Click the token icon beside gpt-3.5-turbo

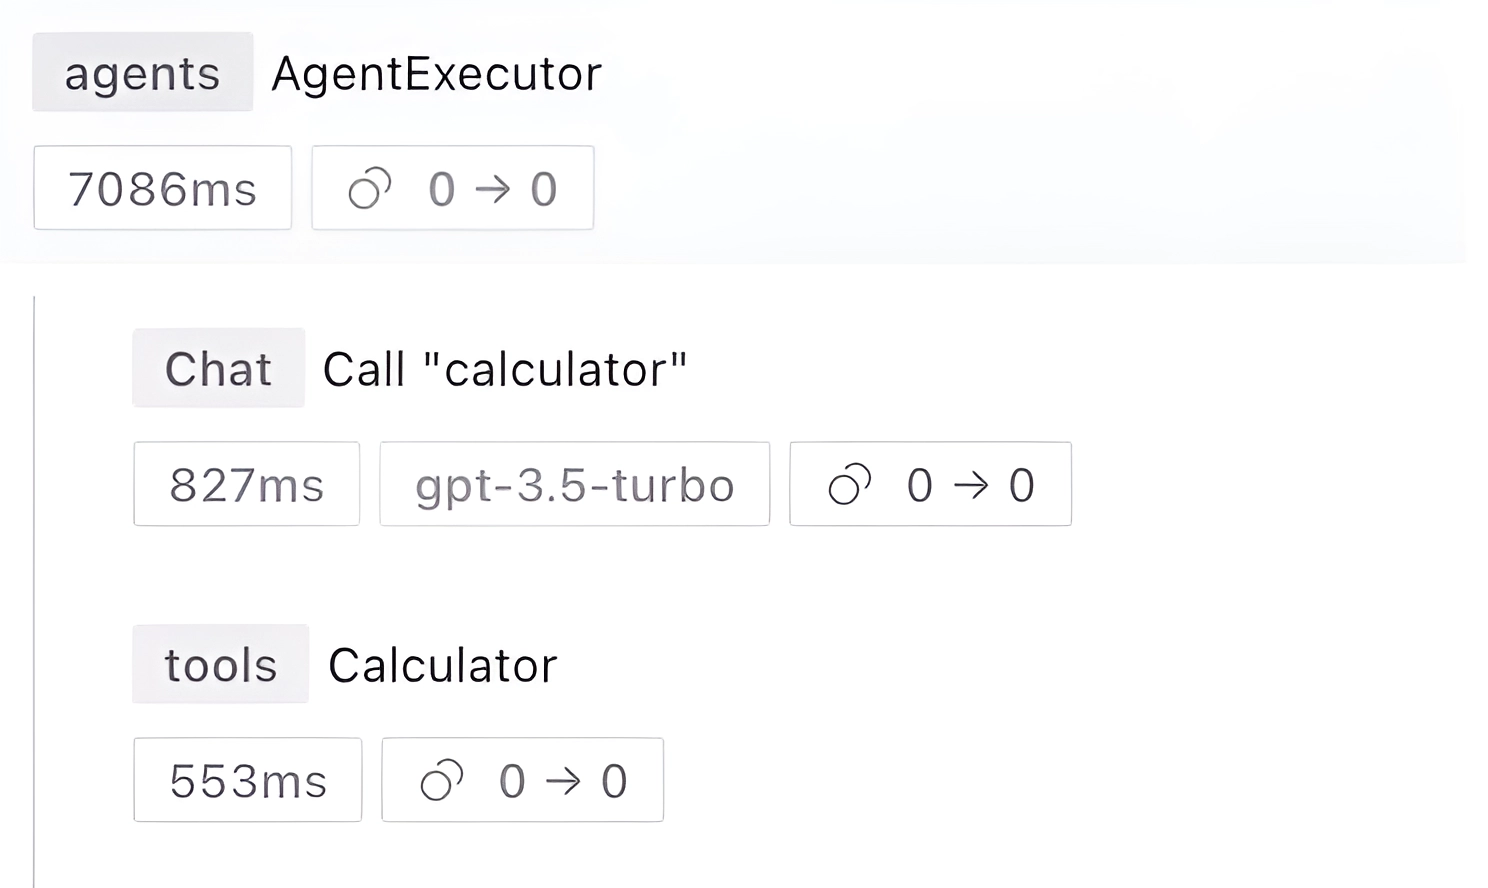(x=849, y=485)
